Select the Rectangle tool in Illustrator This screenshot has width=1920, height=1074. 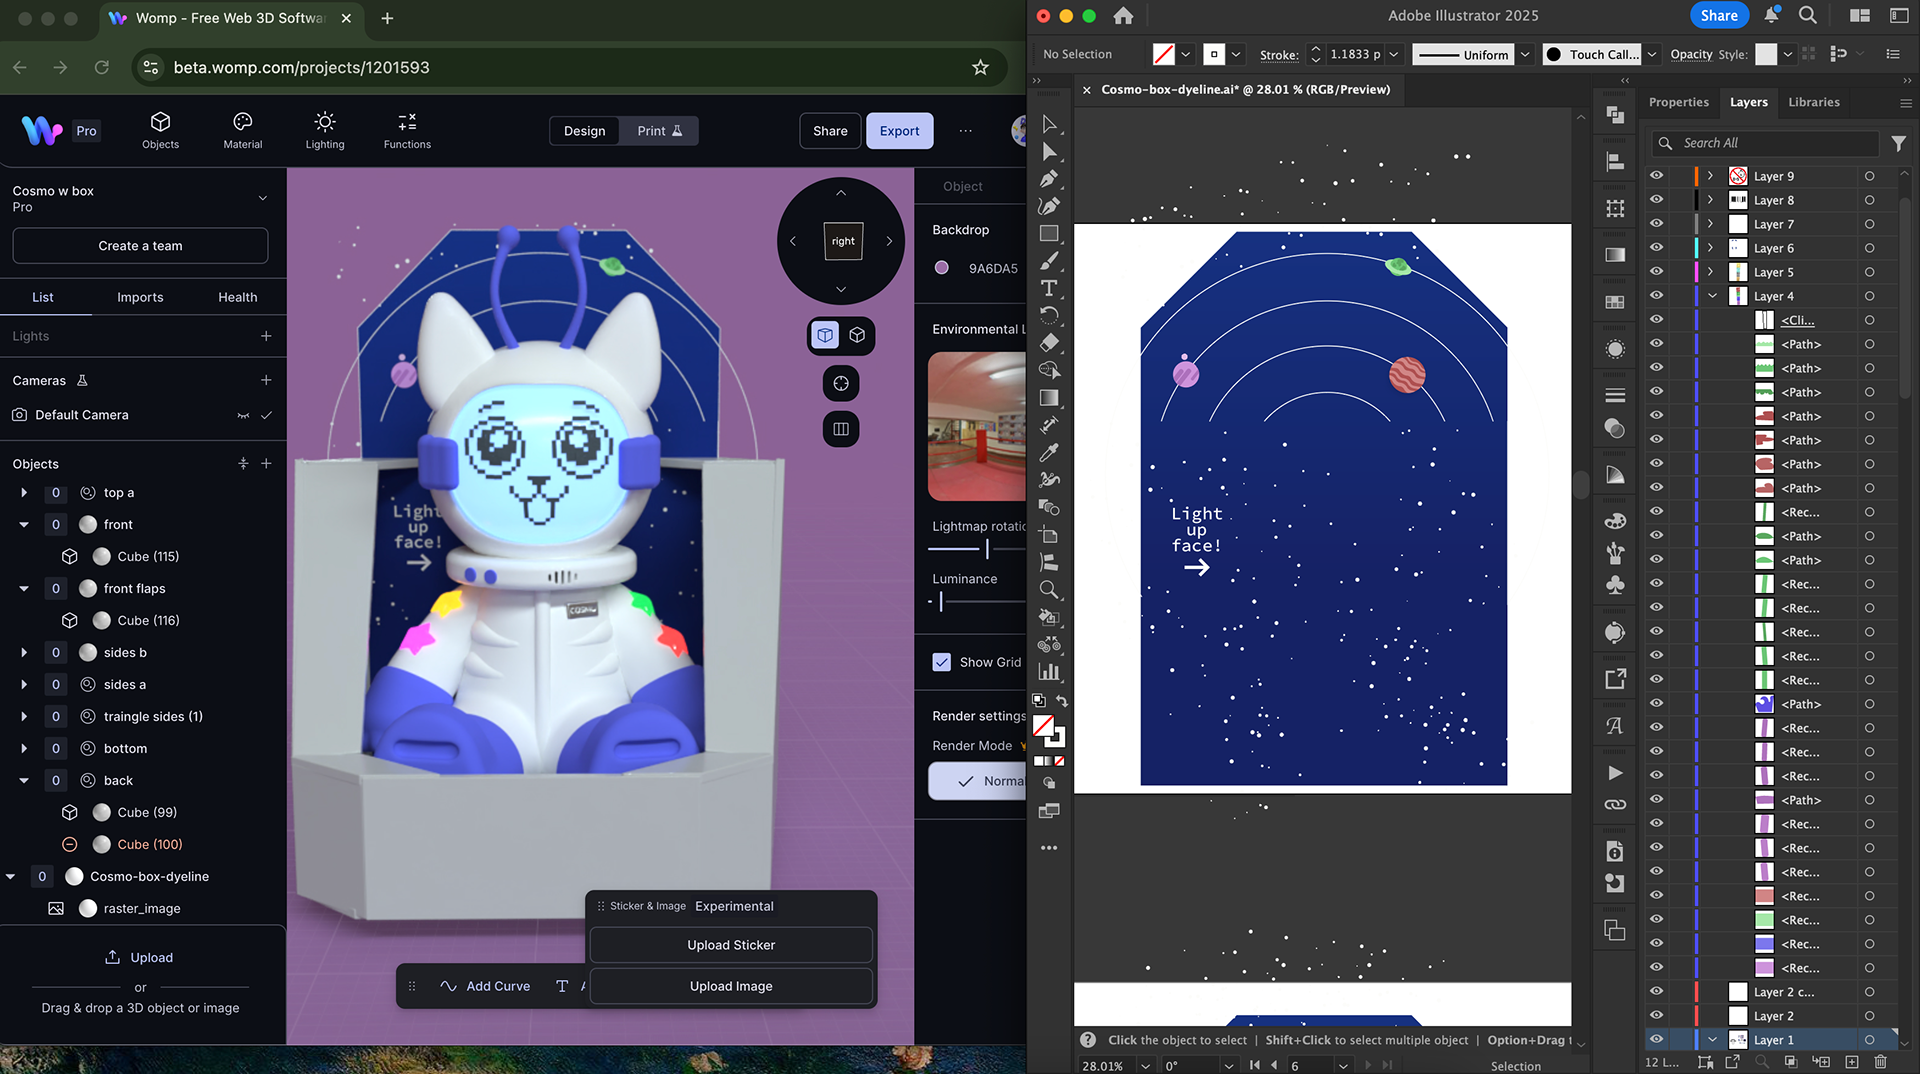click(x=1049, y=233)
